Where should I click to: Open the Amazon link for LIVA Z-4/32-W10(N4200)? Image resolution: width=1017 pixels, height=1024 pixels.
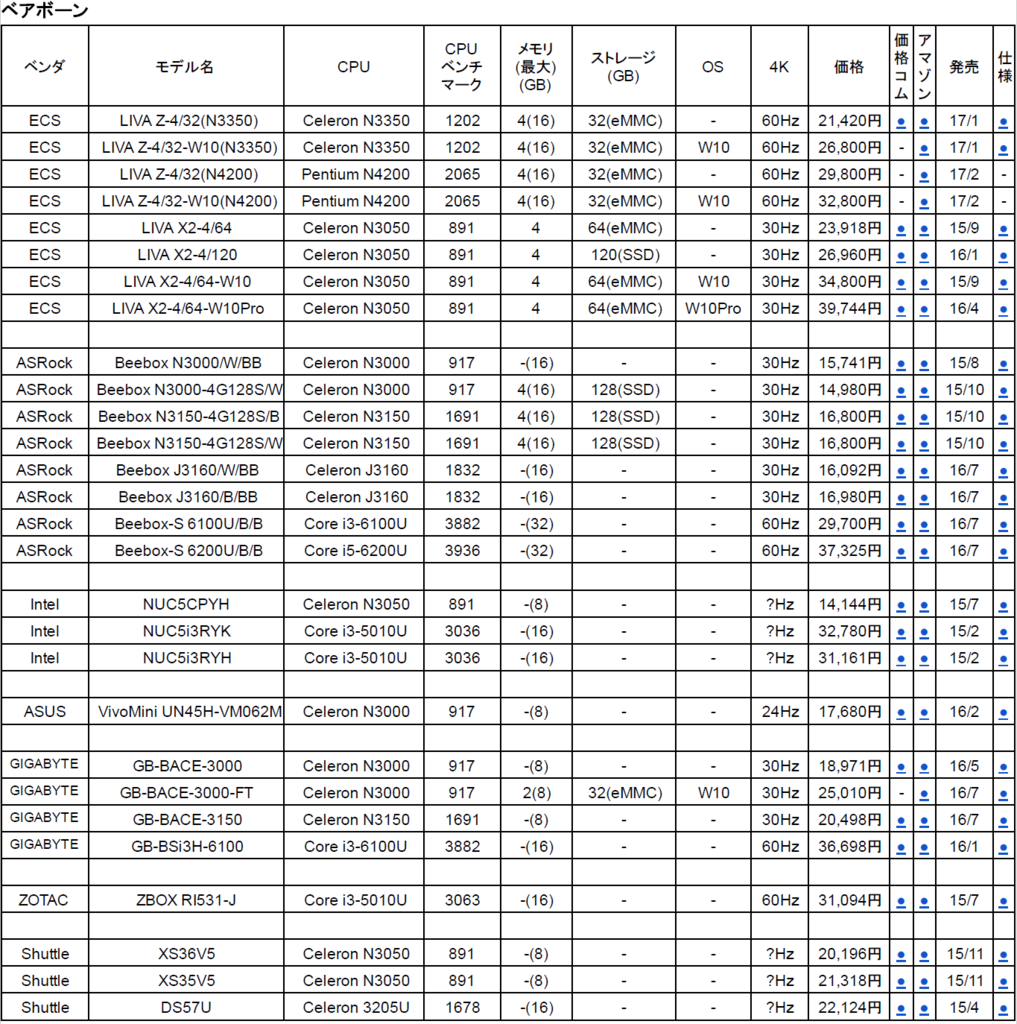(x=924, y=202)
